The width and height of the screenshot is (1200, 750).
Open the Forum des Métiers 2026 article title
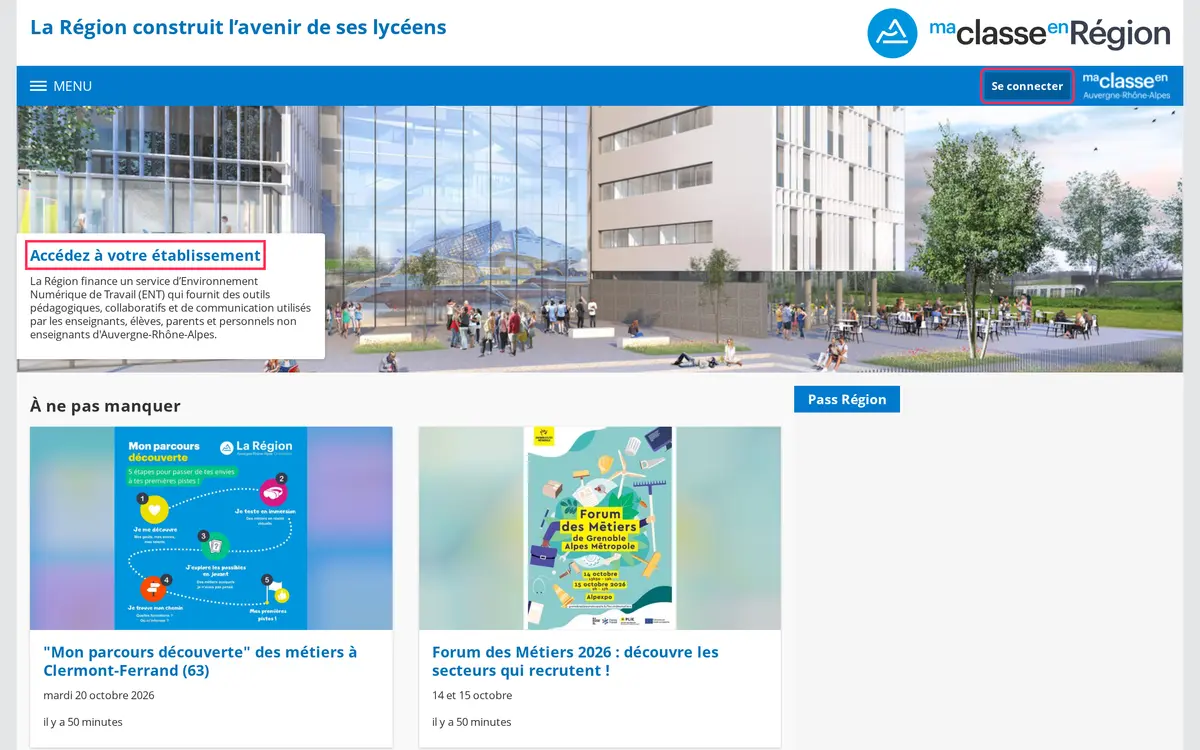[575, 661]
